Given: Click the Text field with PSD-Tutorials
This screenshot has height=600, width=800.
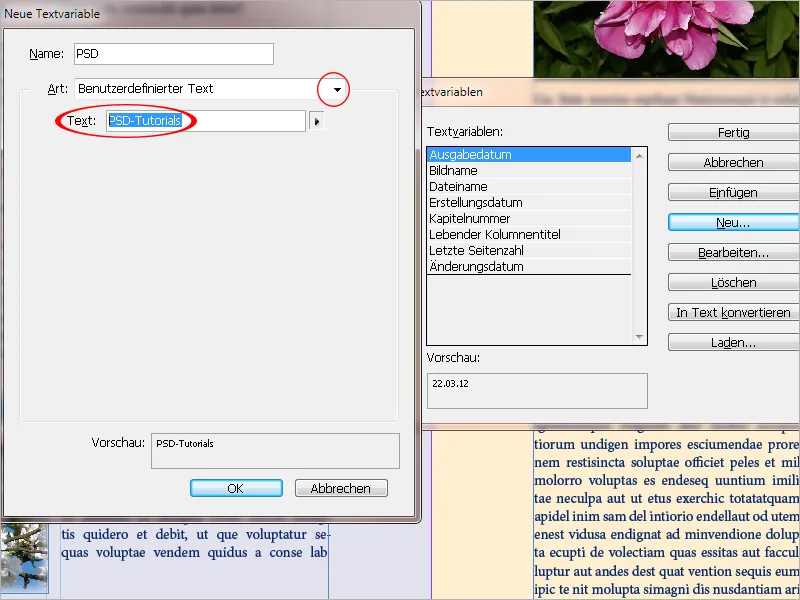Looking at the screenshot, I should pyautogui.click(x=206, y=121).
